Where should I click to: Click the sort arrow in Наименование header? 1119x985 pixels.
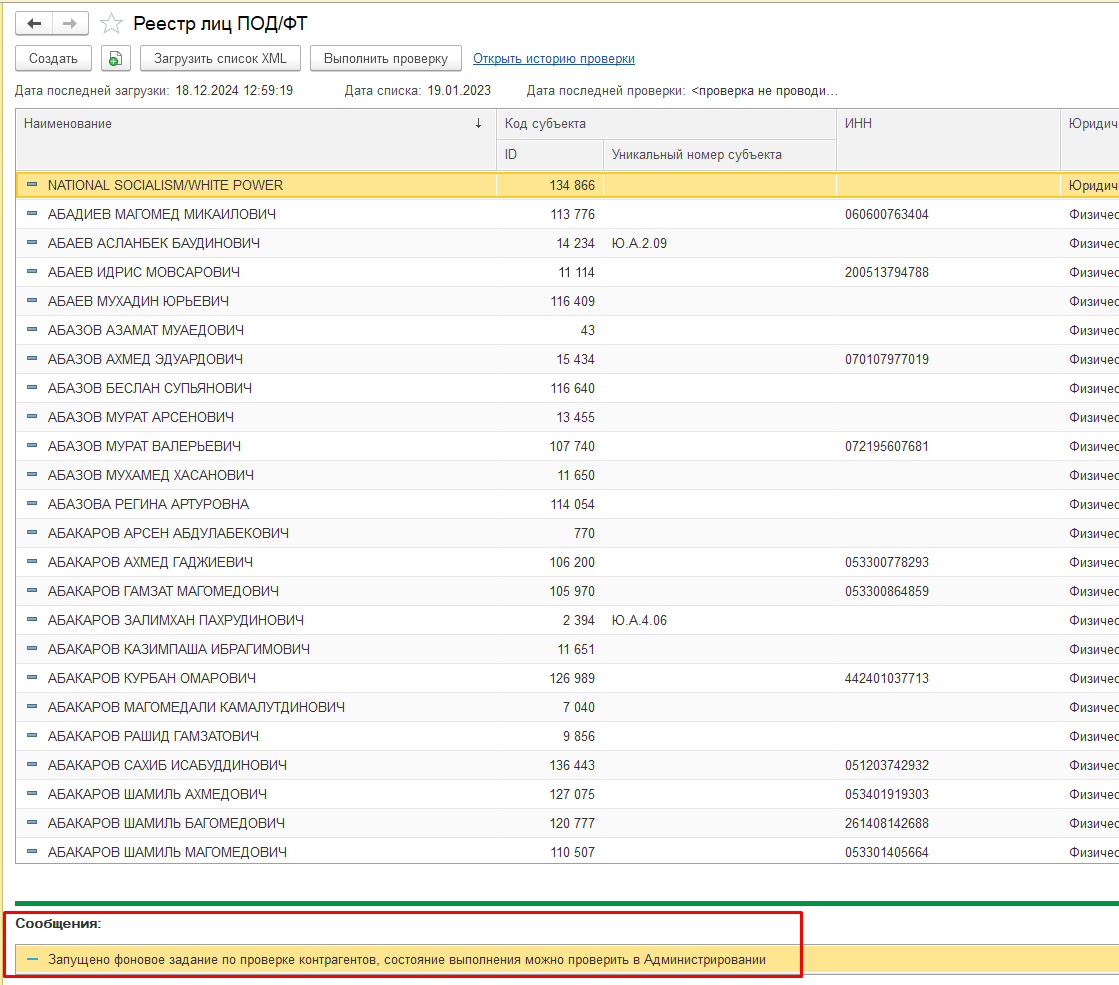[478, 123]
